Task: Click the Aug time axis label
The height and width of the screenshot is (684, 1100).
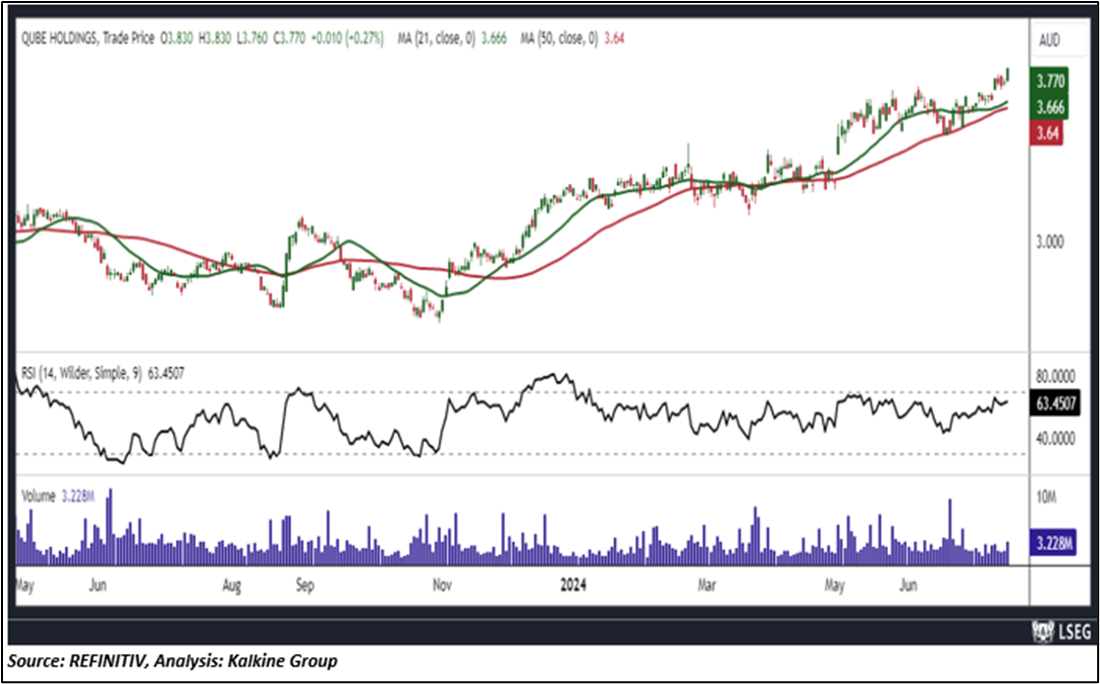Action: 232,585
